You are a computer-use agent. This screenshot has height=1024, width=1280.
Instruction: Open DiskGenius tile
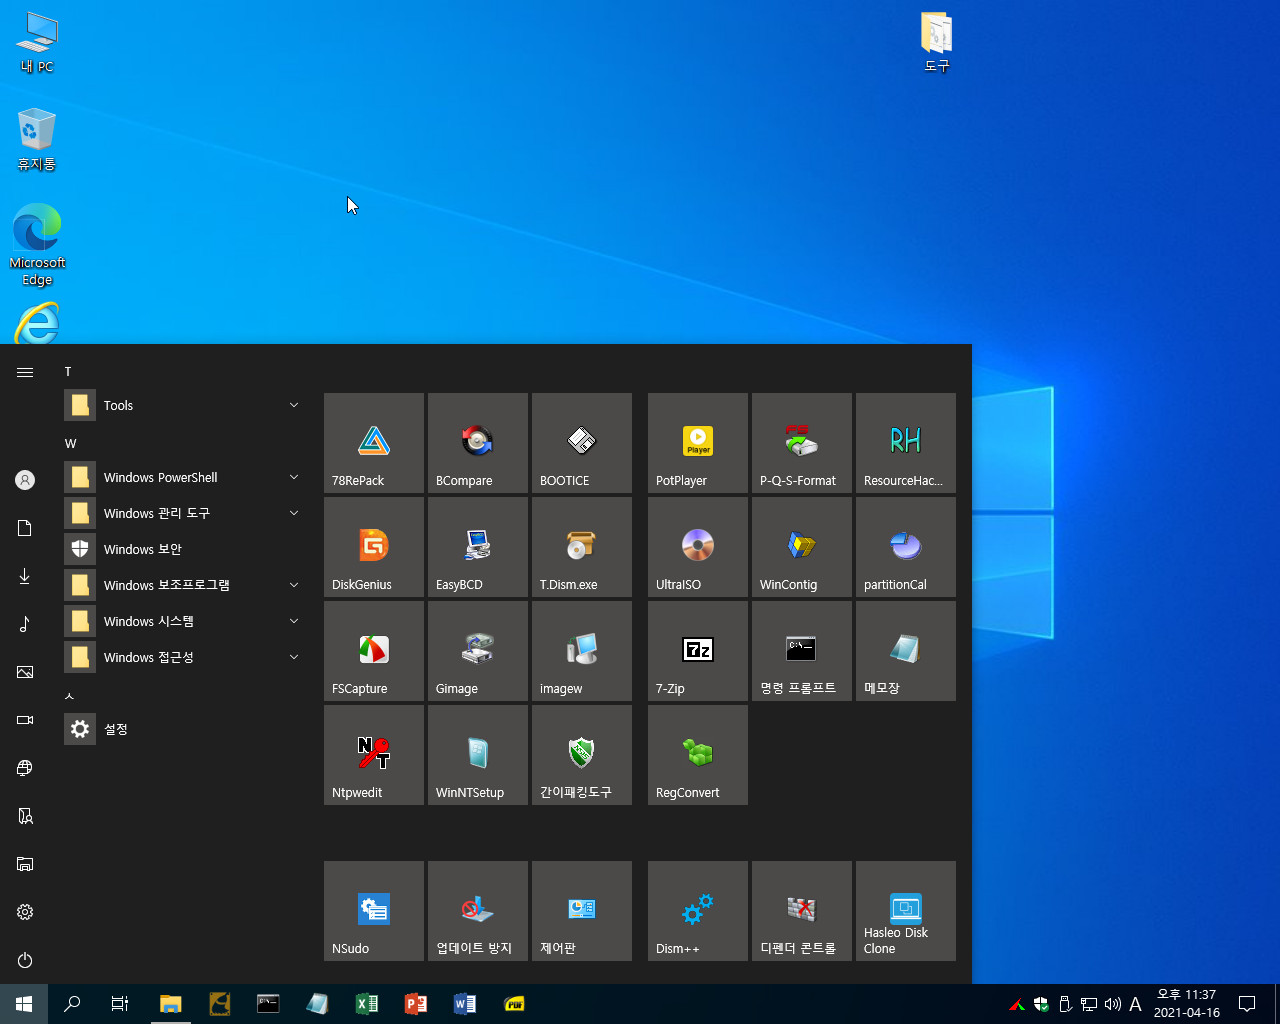374,547
